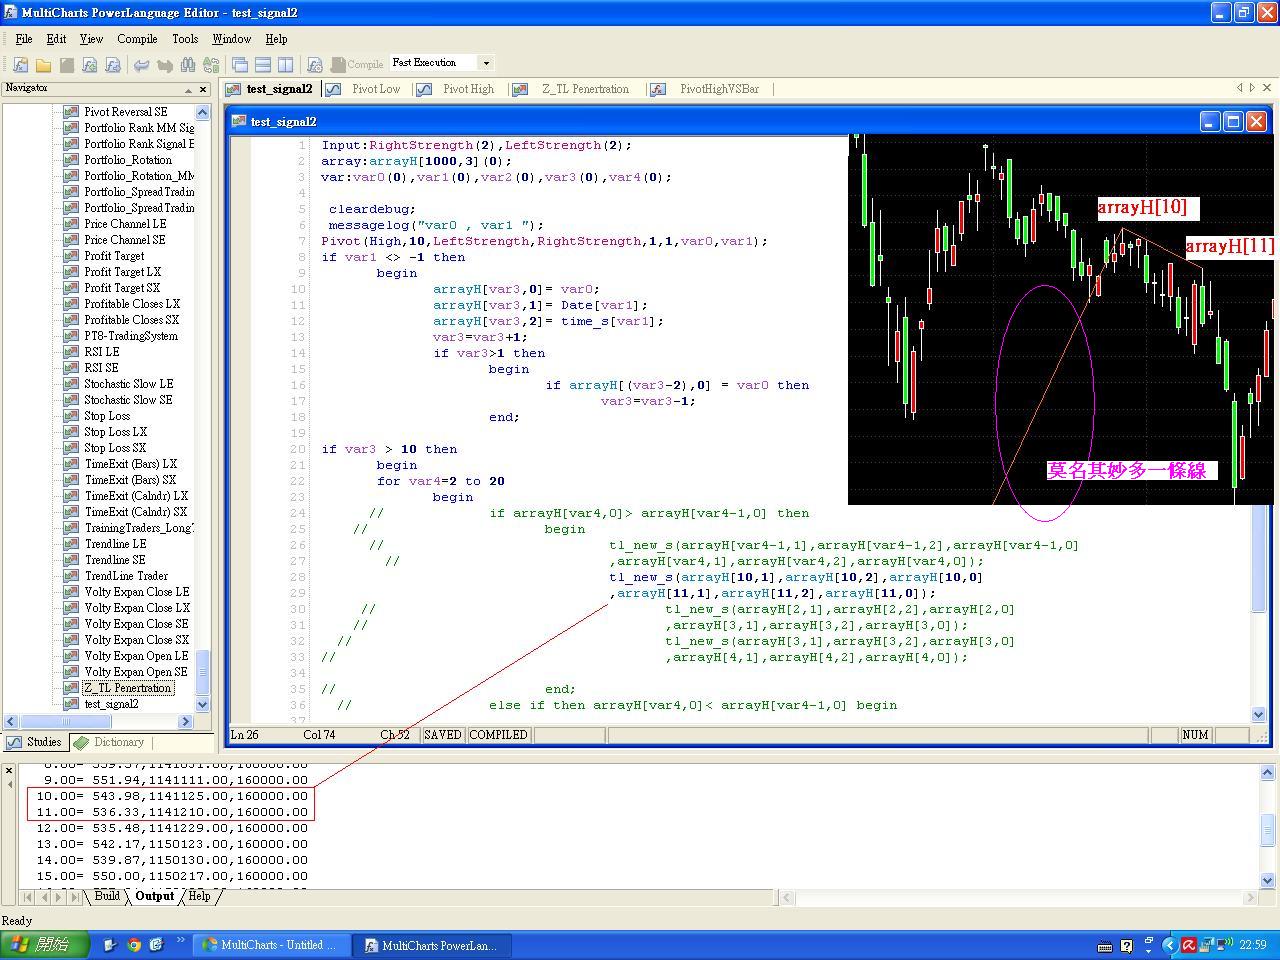Close the active document tab with X
The width and height of the screenshot is (1280, 960).
[x=1267, y=88]
